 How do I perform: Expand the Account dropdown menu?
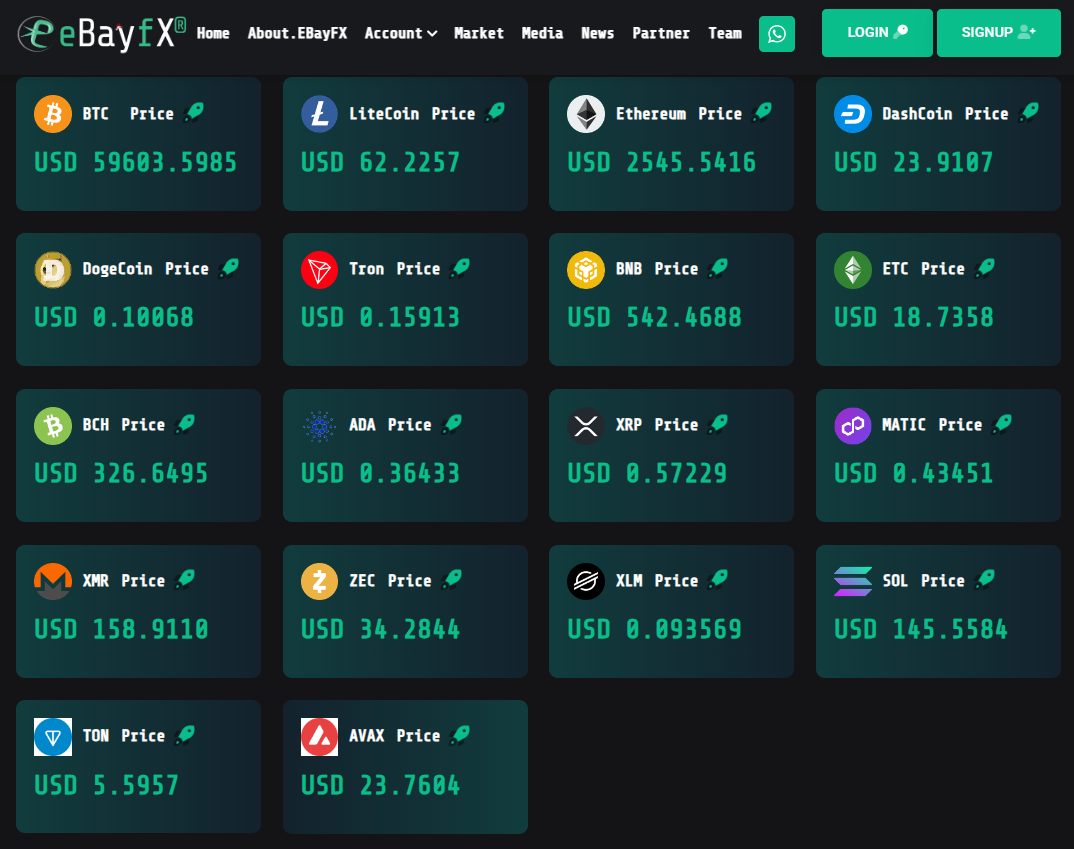(x=400, y=33)
